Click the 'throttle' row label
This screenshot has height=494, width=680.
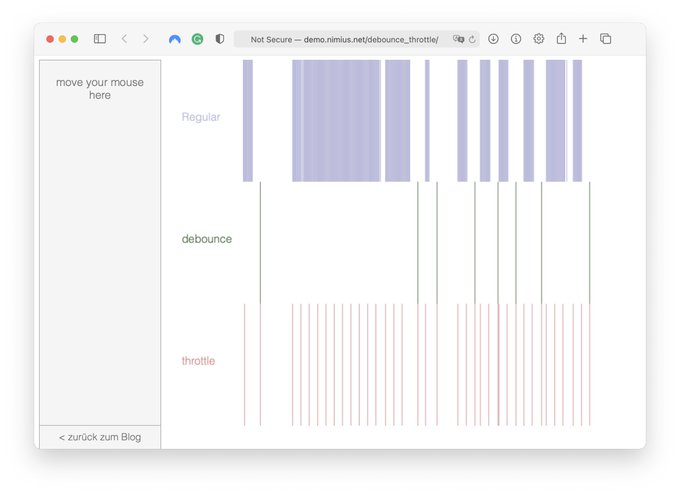point(198,361)
